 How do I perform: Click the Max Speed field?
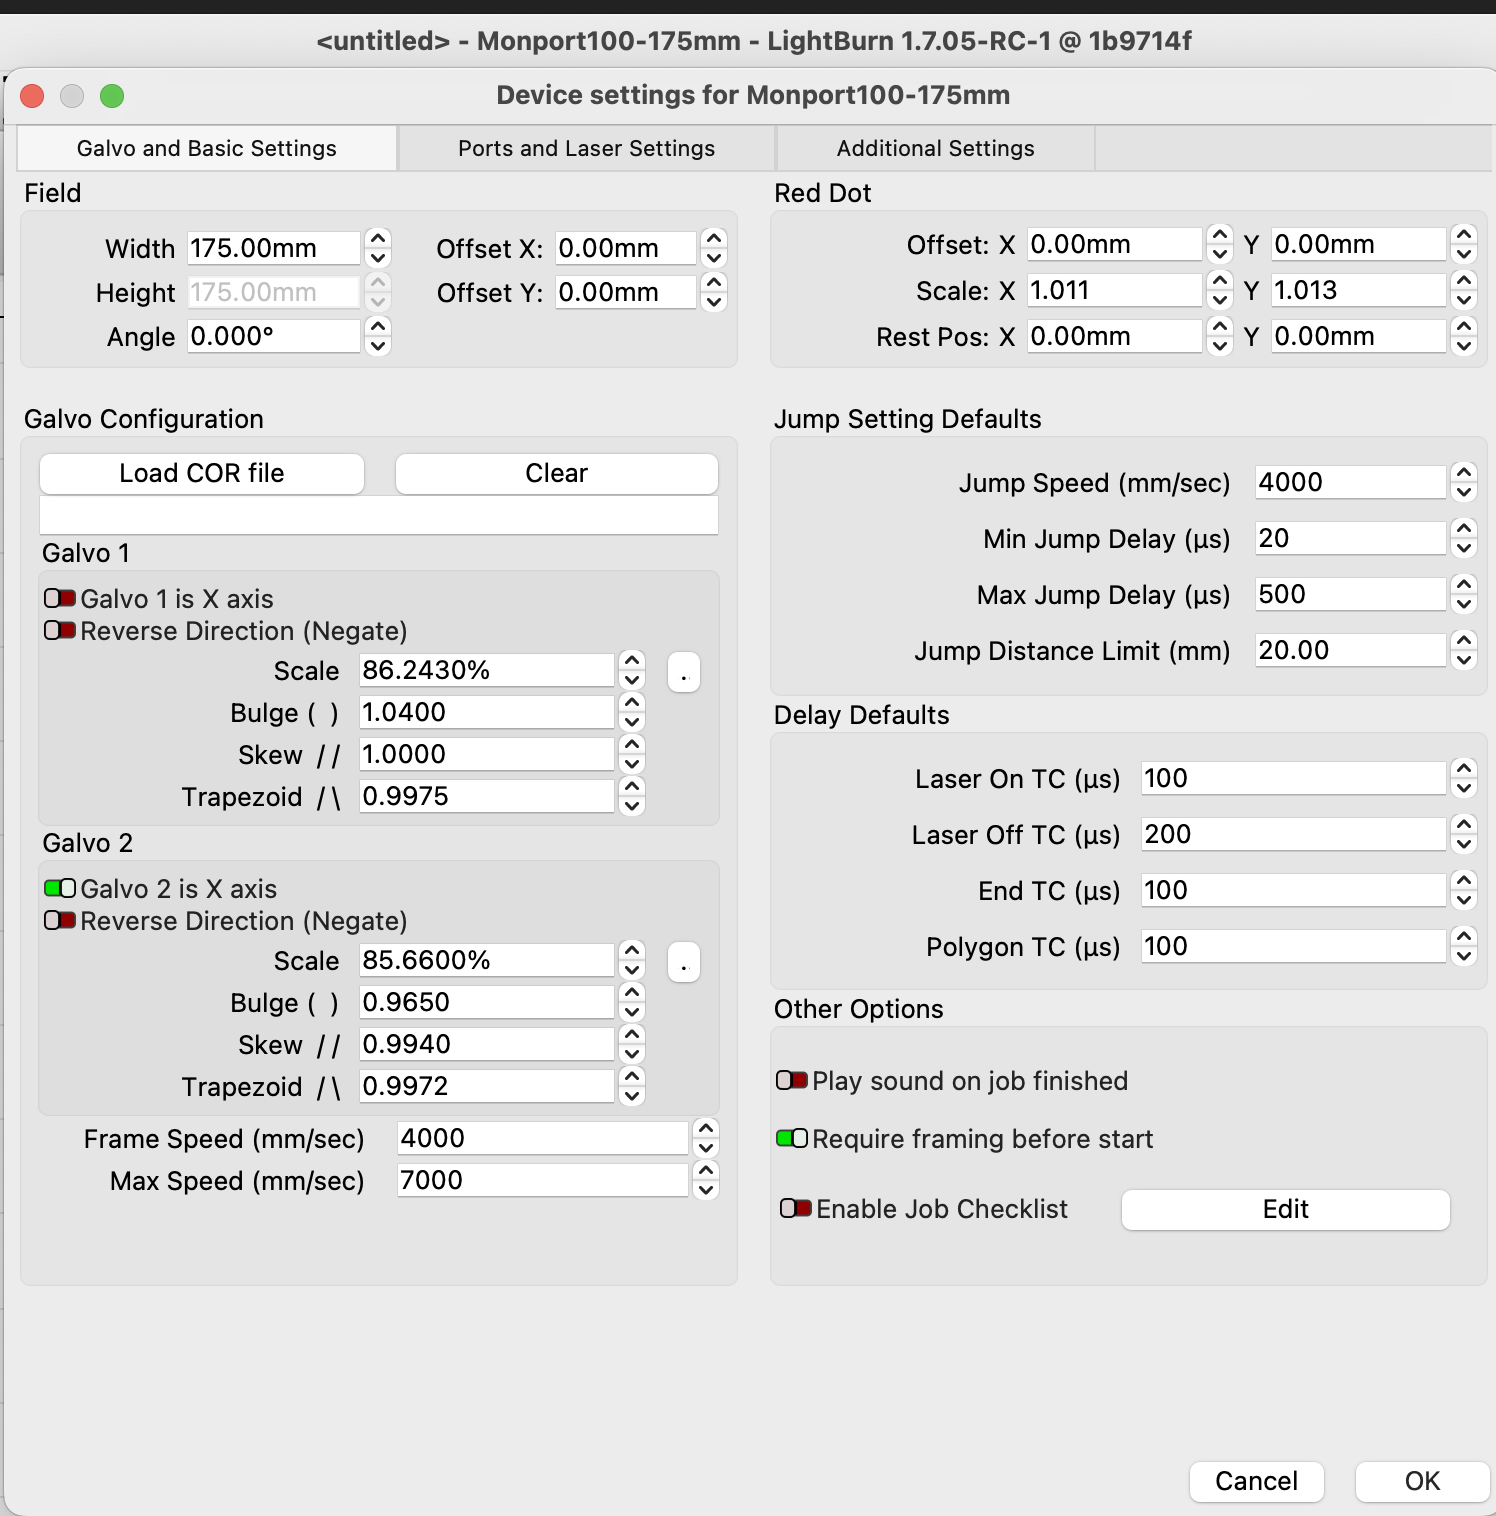[543, 1180]
